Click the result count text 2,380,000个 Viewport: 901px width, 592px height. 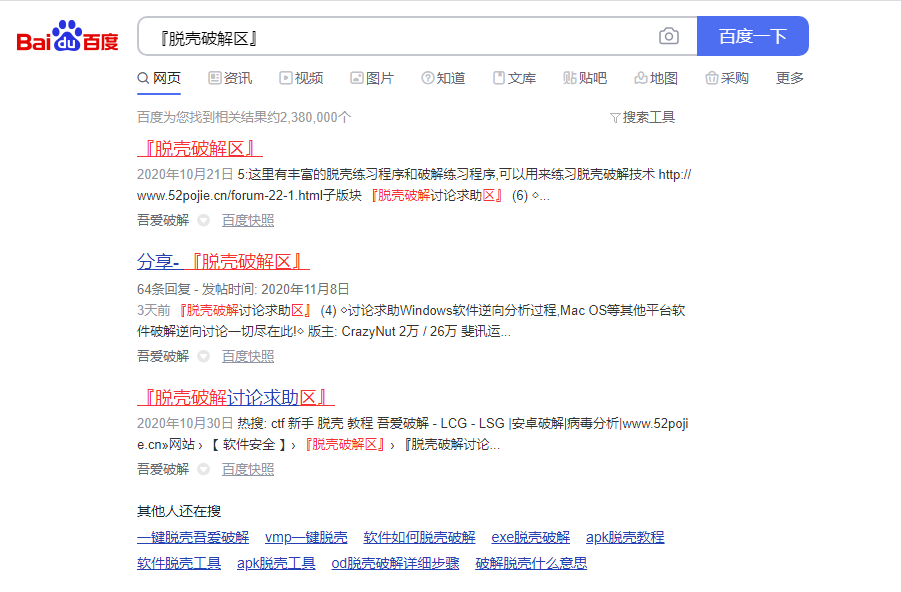(x=315, y=118)
